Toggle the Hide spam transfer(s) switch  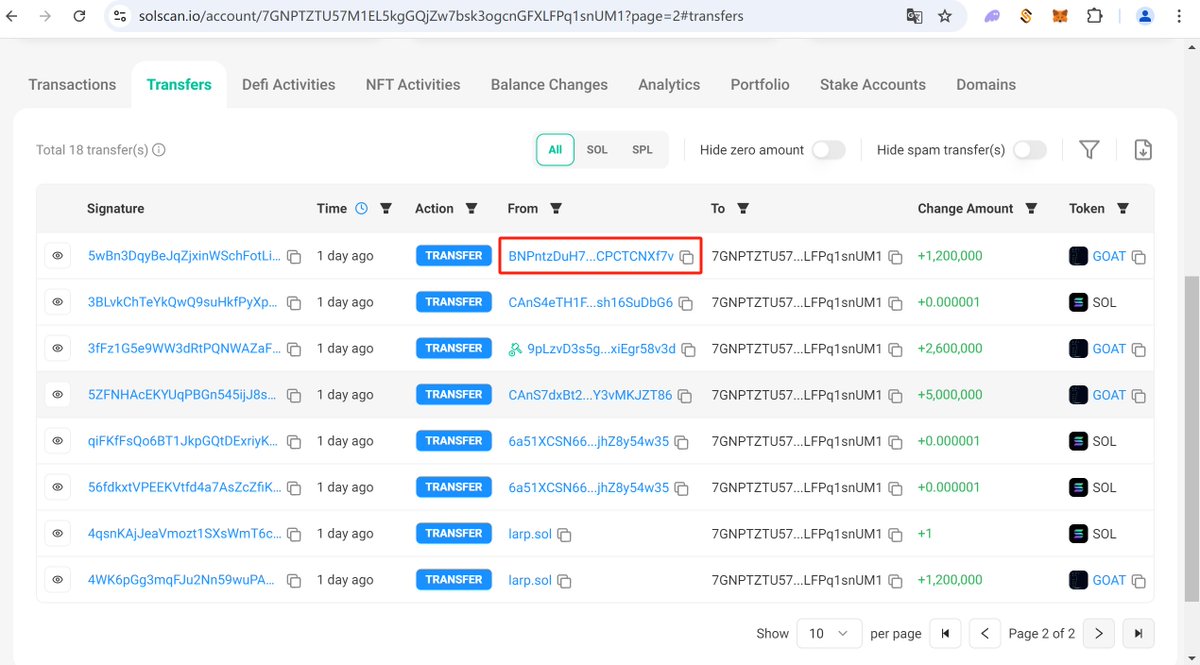pyautogui.click(x=1030, y=150)
